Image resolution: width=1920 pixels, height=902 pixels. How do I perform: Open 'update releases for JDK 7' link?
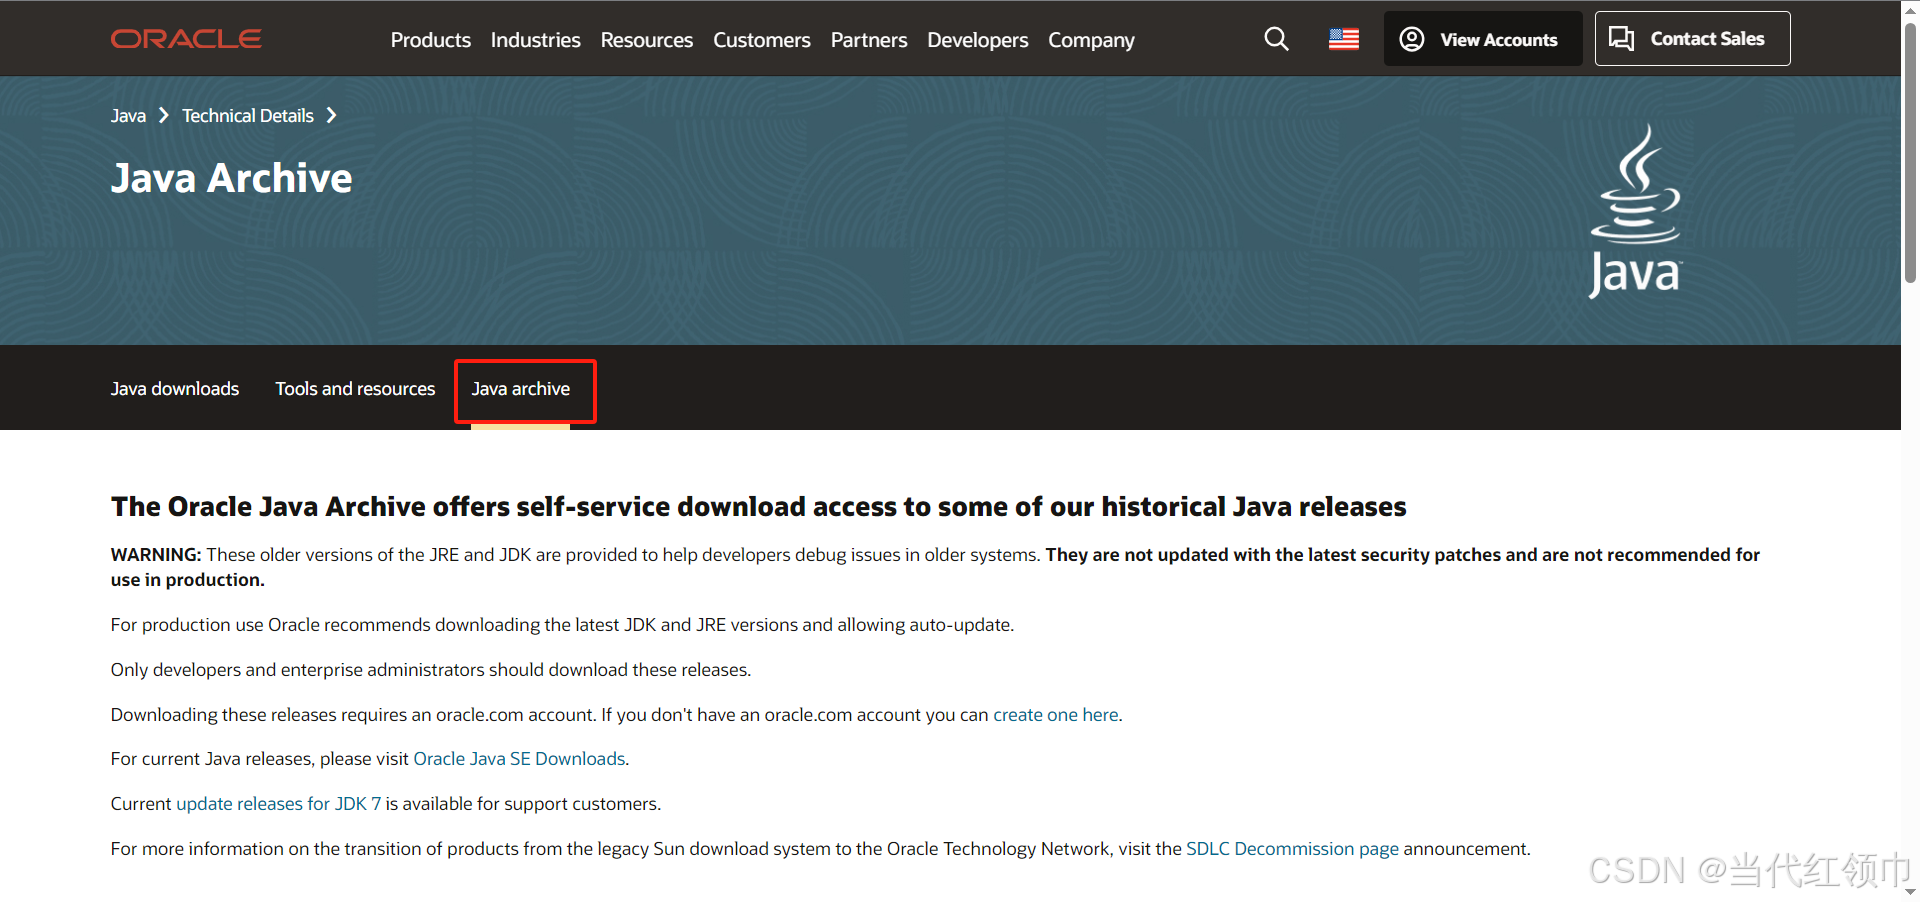pos(279,804)
